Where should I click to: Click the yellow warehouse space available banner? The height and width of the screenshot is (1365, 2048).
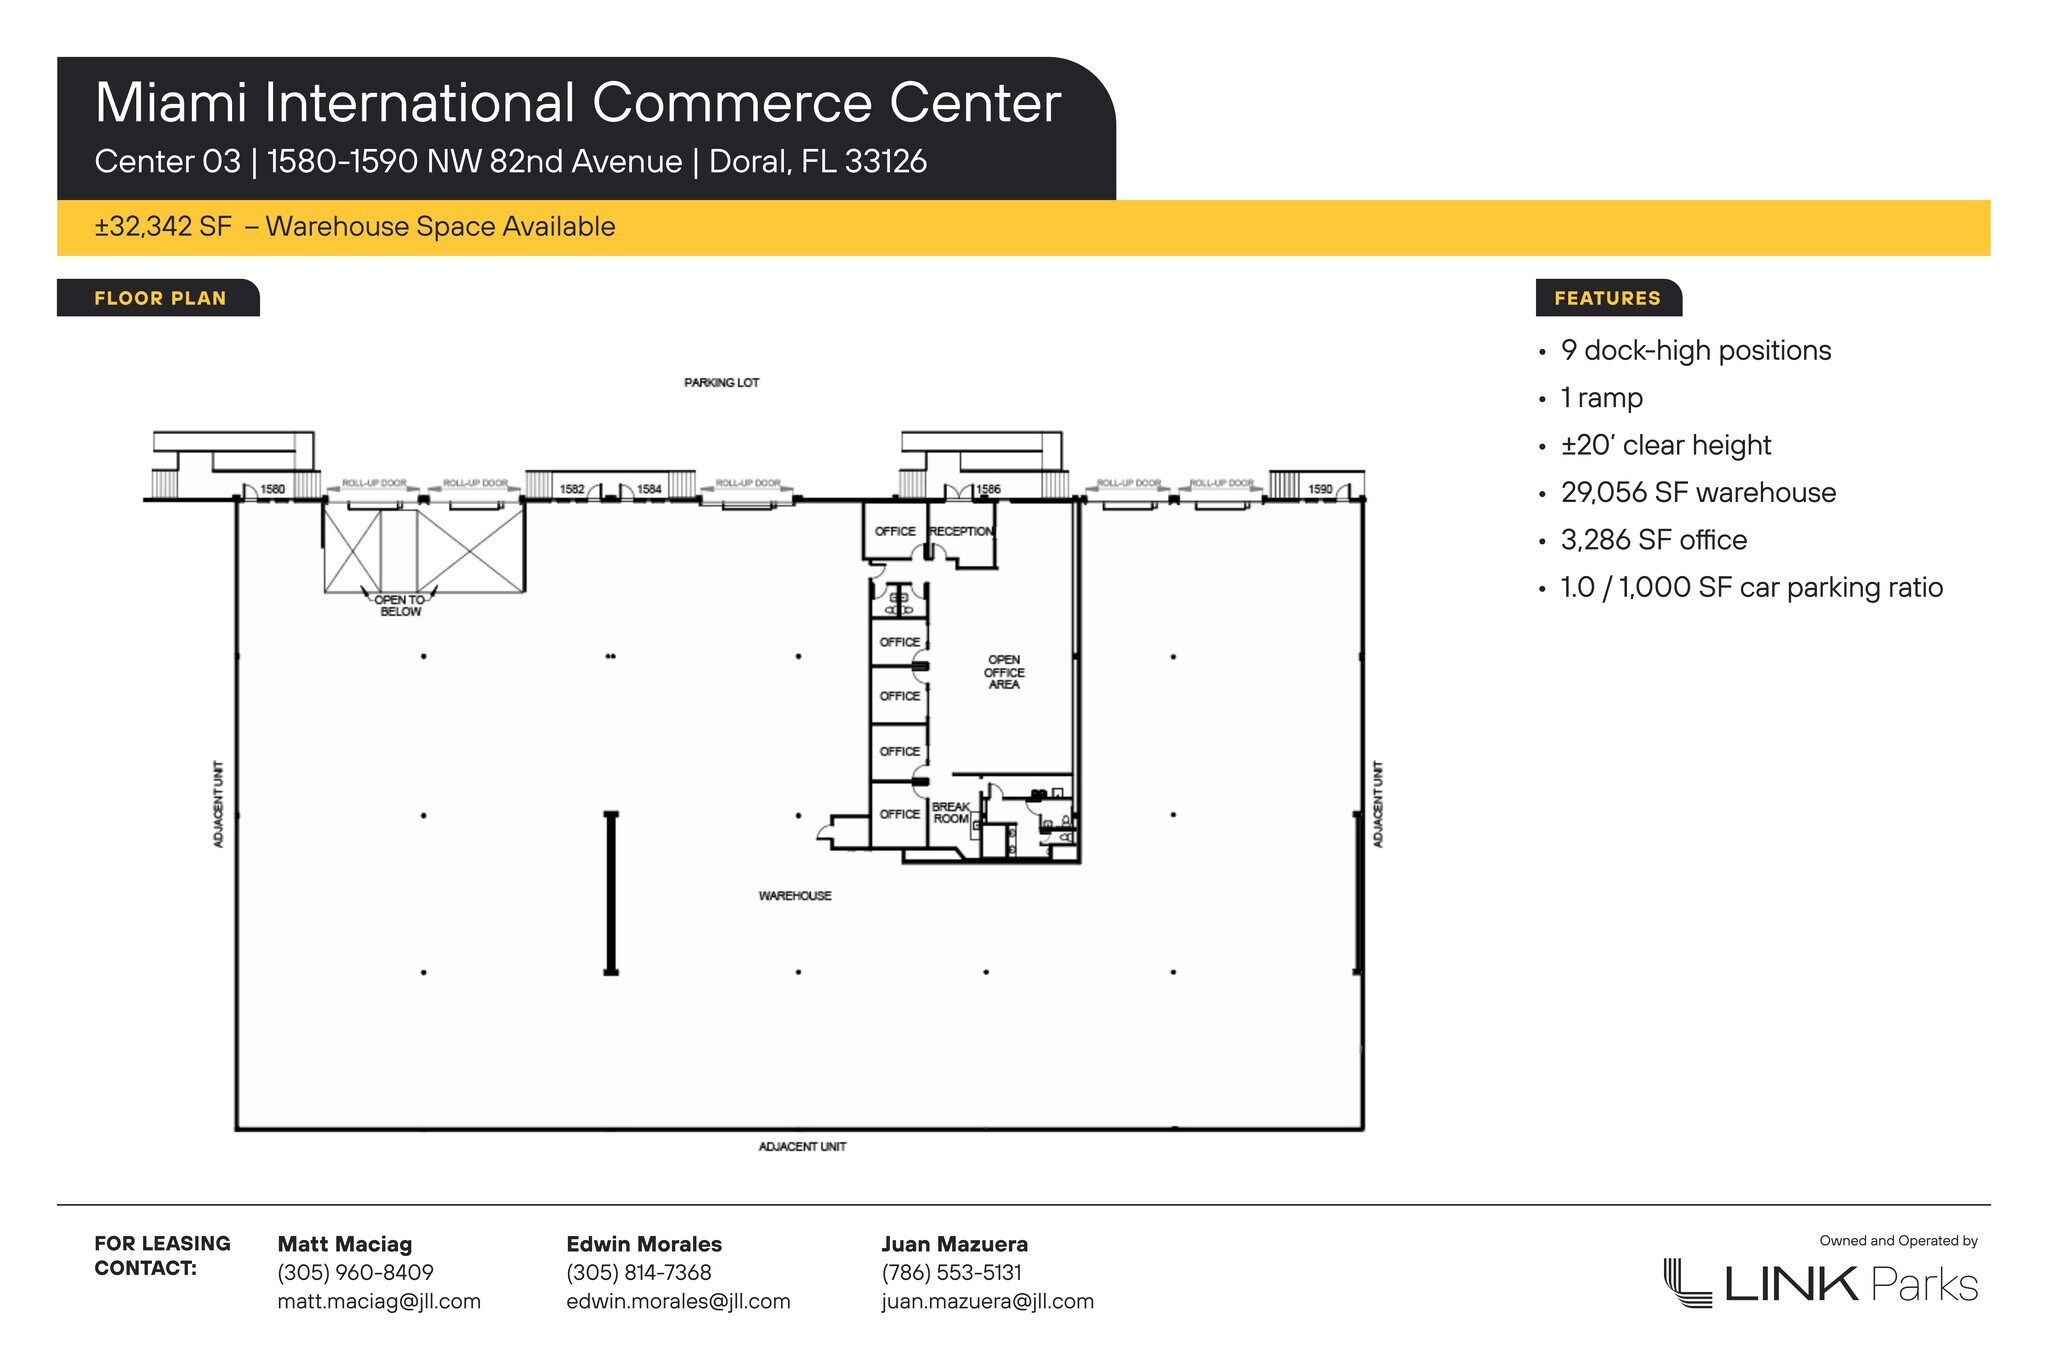pos(355,227)
